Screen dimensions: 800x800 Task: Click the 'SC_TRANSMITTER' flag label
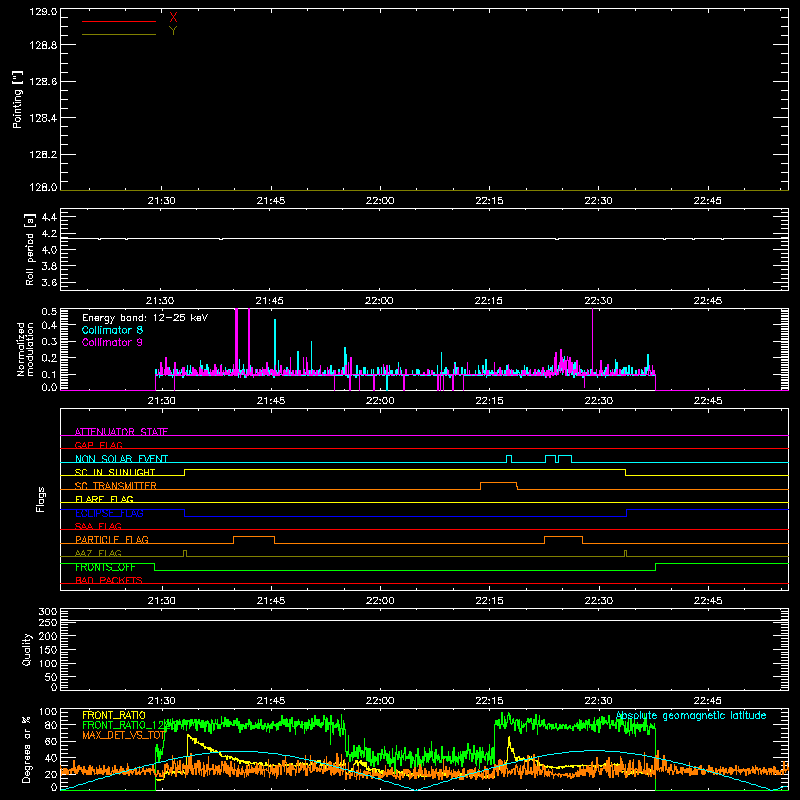tap(116, 486)
